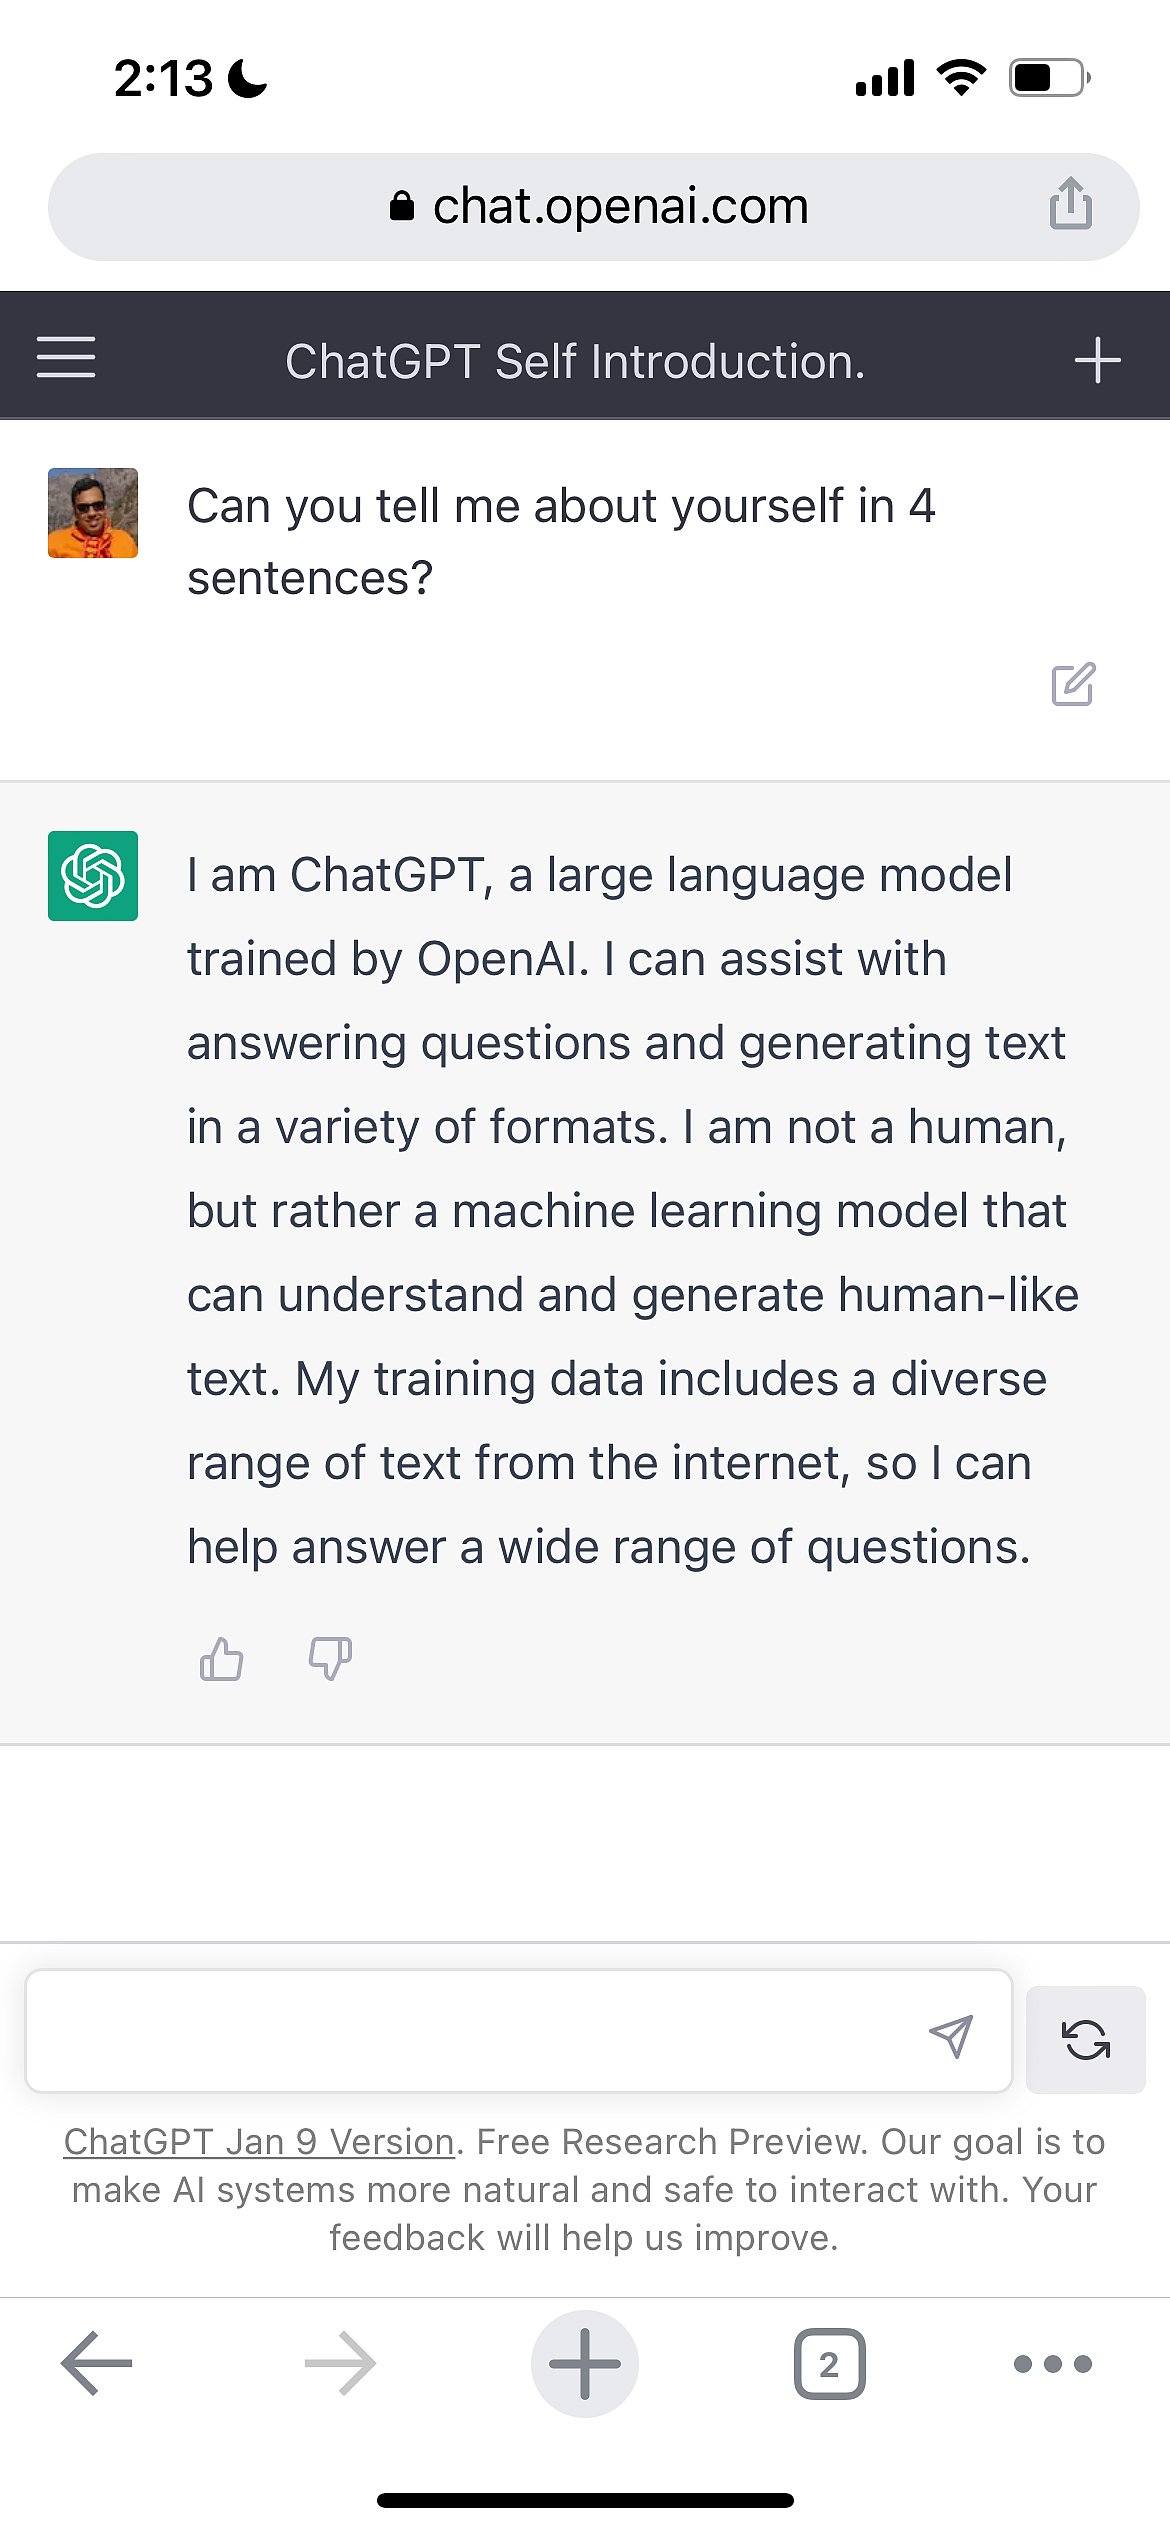Screen dimensions: 1170x2532
Task: Tap the lock icon beside the URL
Action: (x=402, y=206)
